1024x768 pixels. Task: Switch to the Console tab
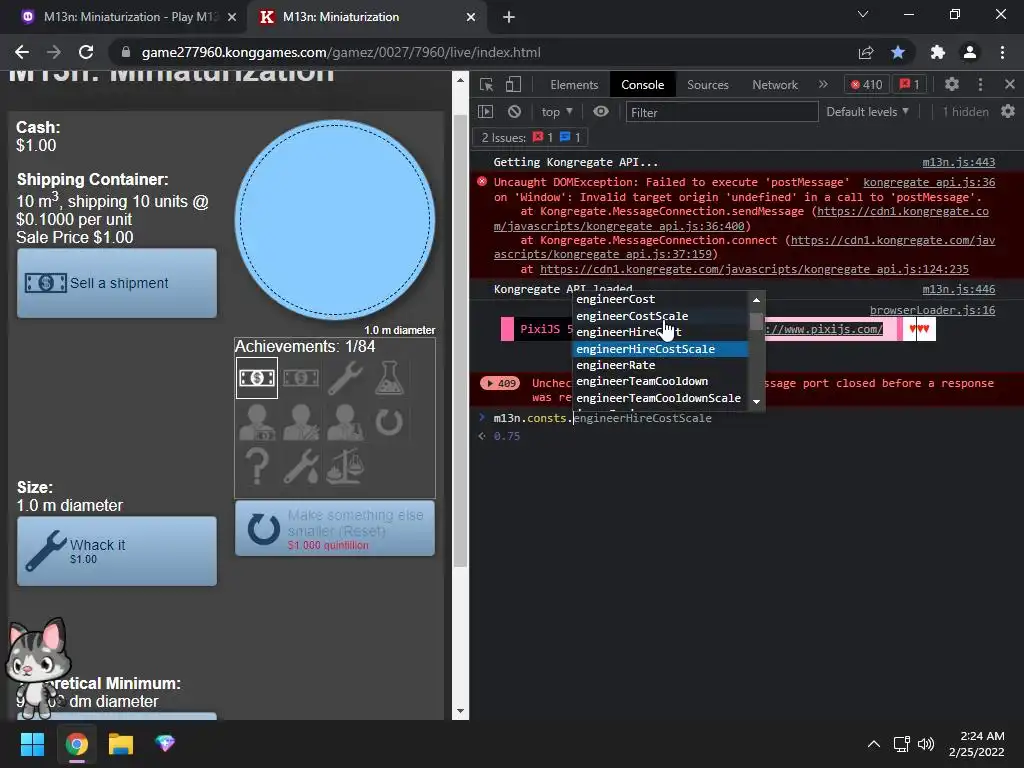click(x=643, y=84)
